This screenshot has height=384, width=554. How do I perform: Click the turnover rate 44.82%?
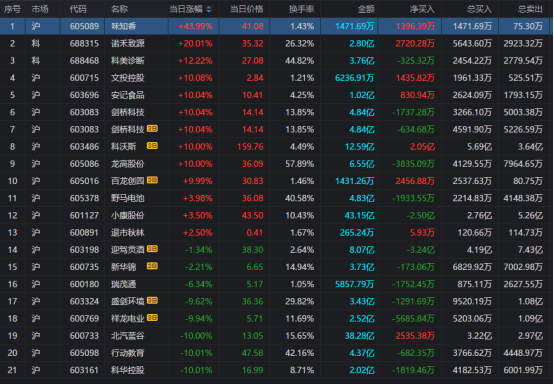click(300, 61)
